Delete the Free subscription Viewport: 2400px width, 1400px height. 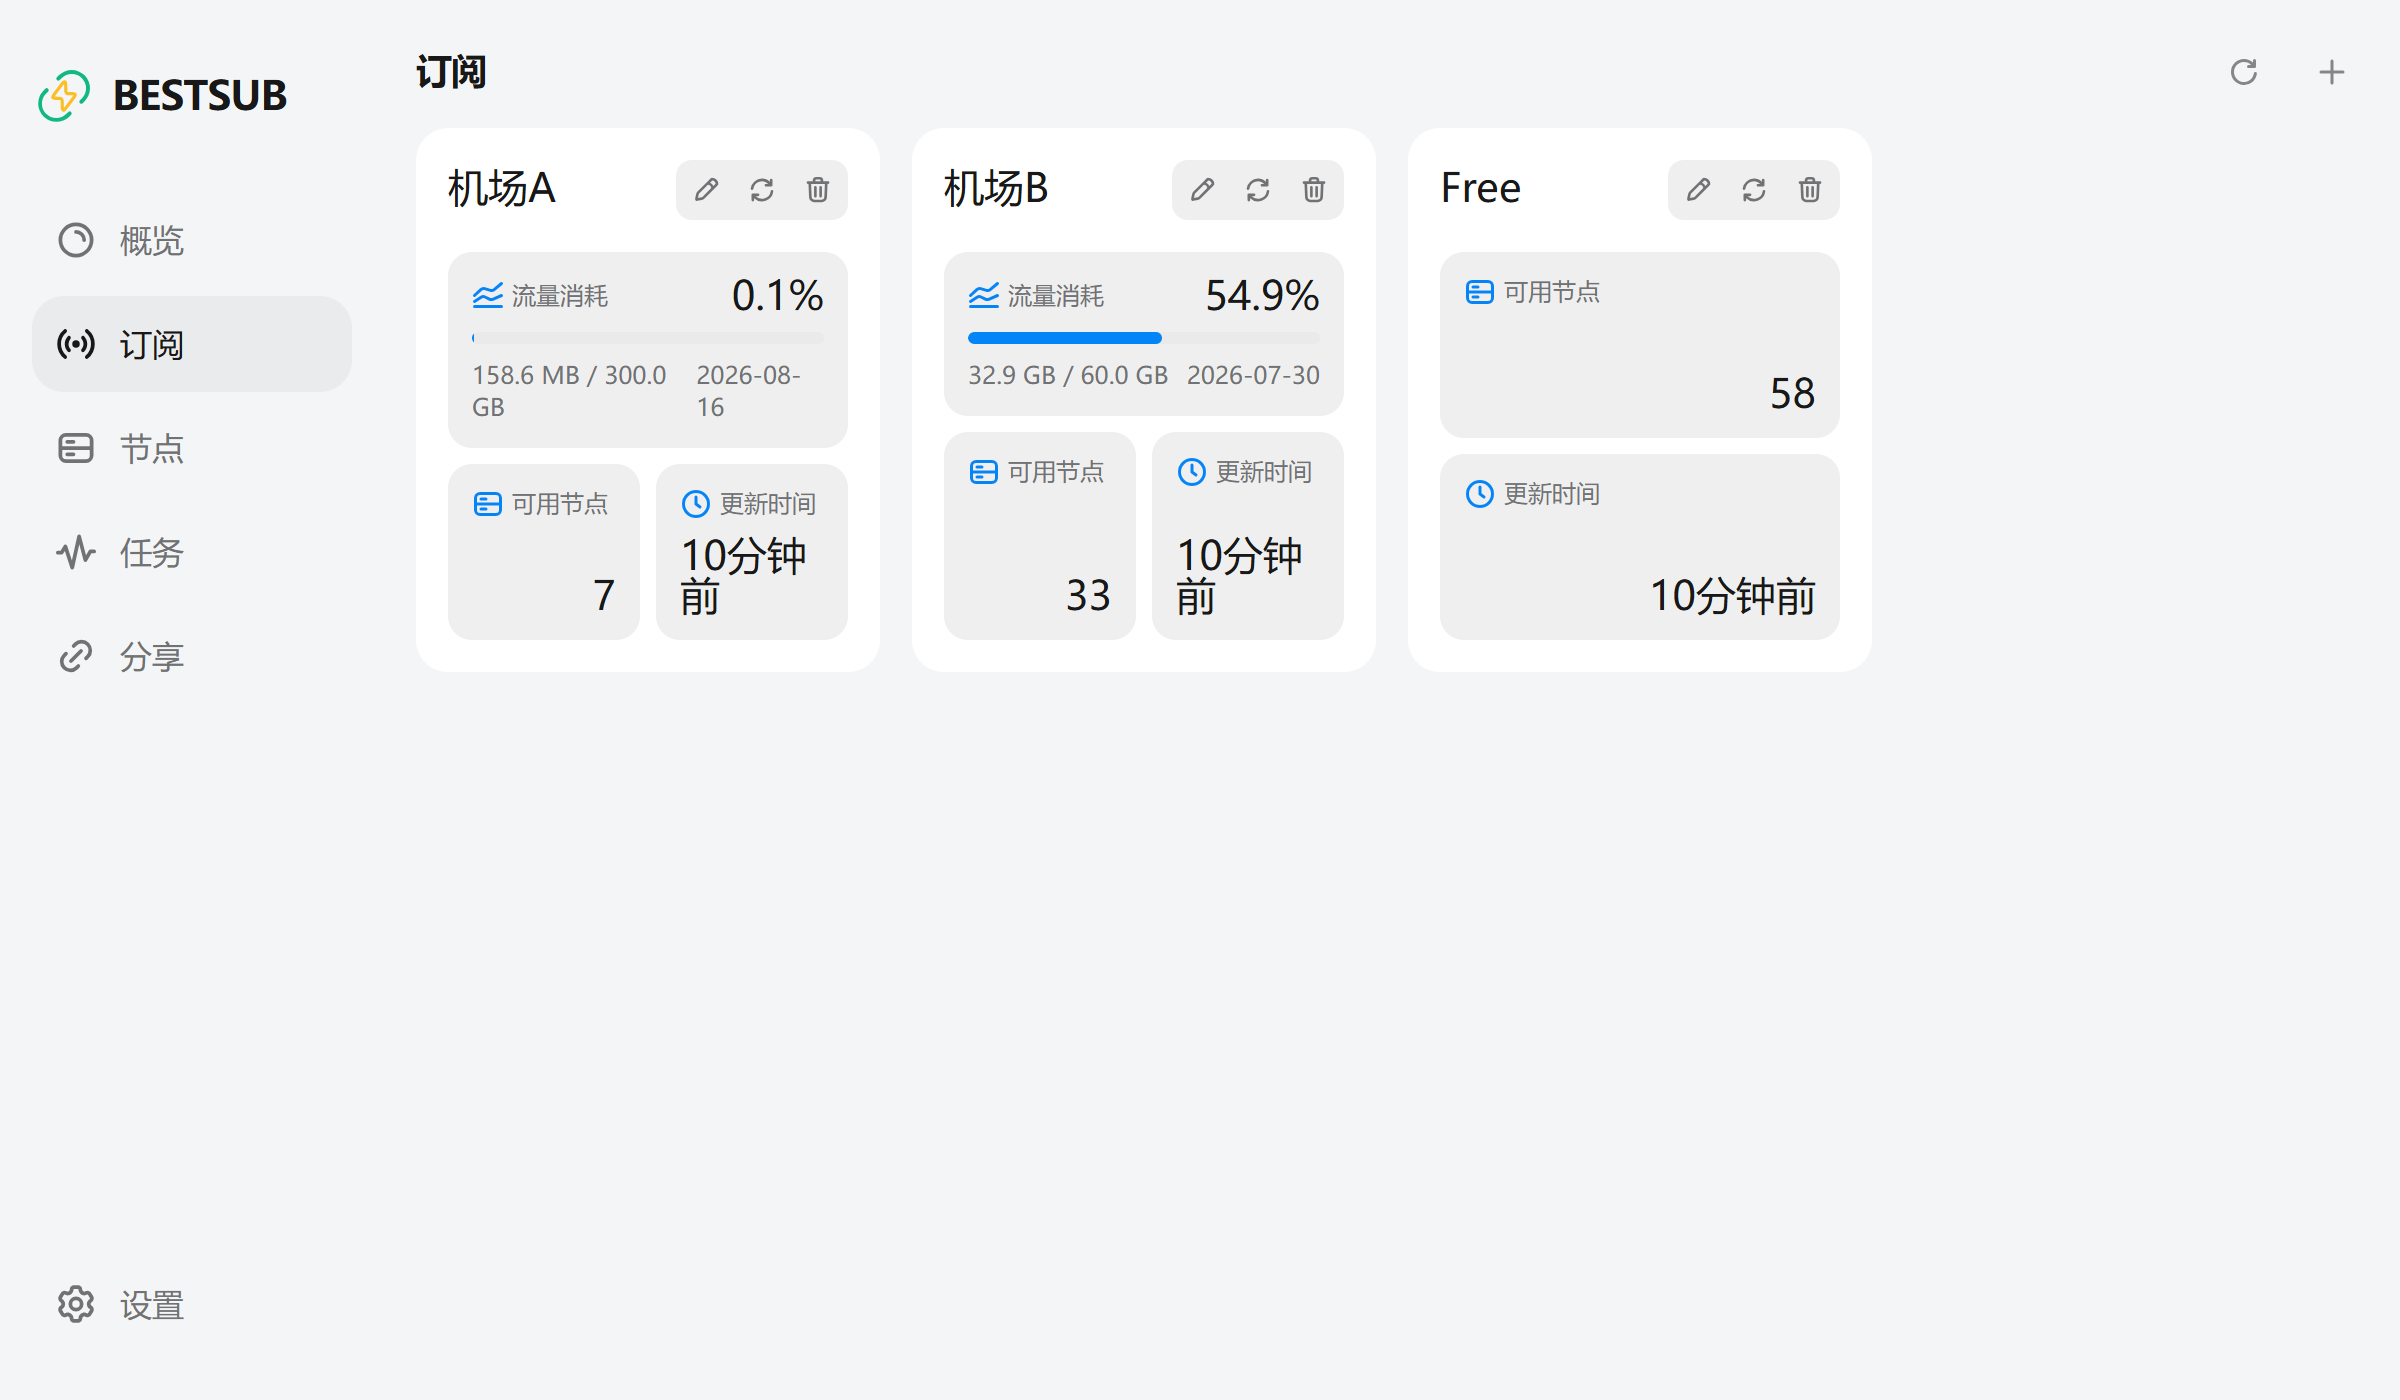[x=1810, y=189]
